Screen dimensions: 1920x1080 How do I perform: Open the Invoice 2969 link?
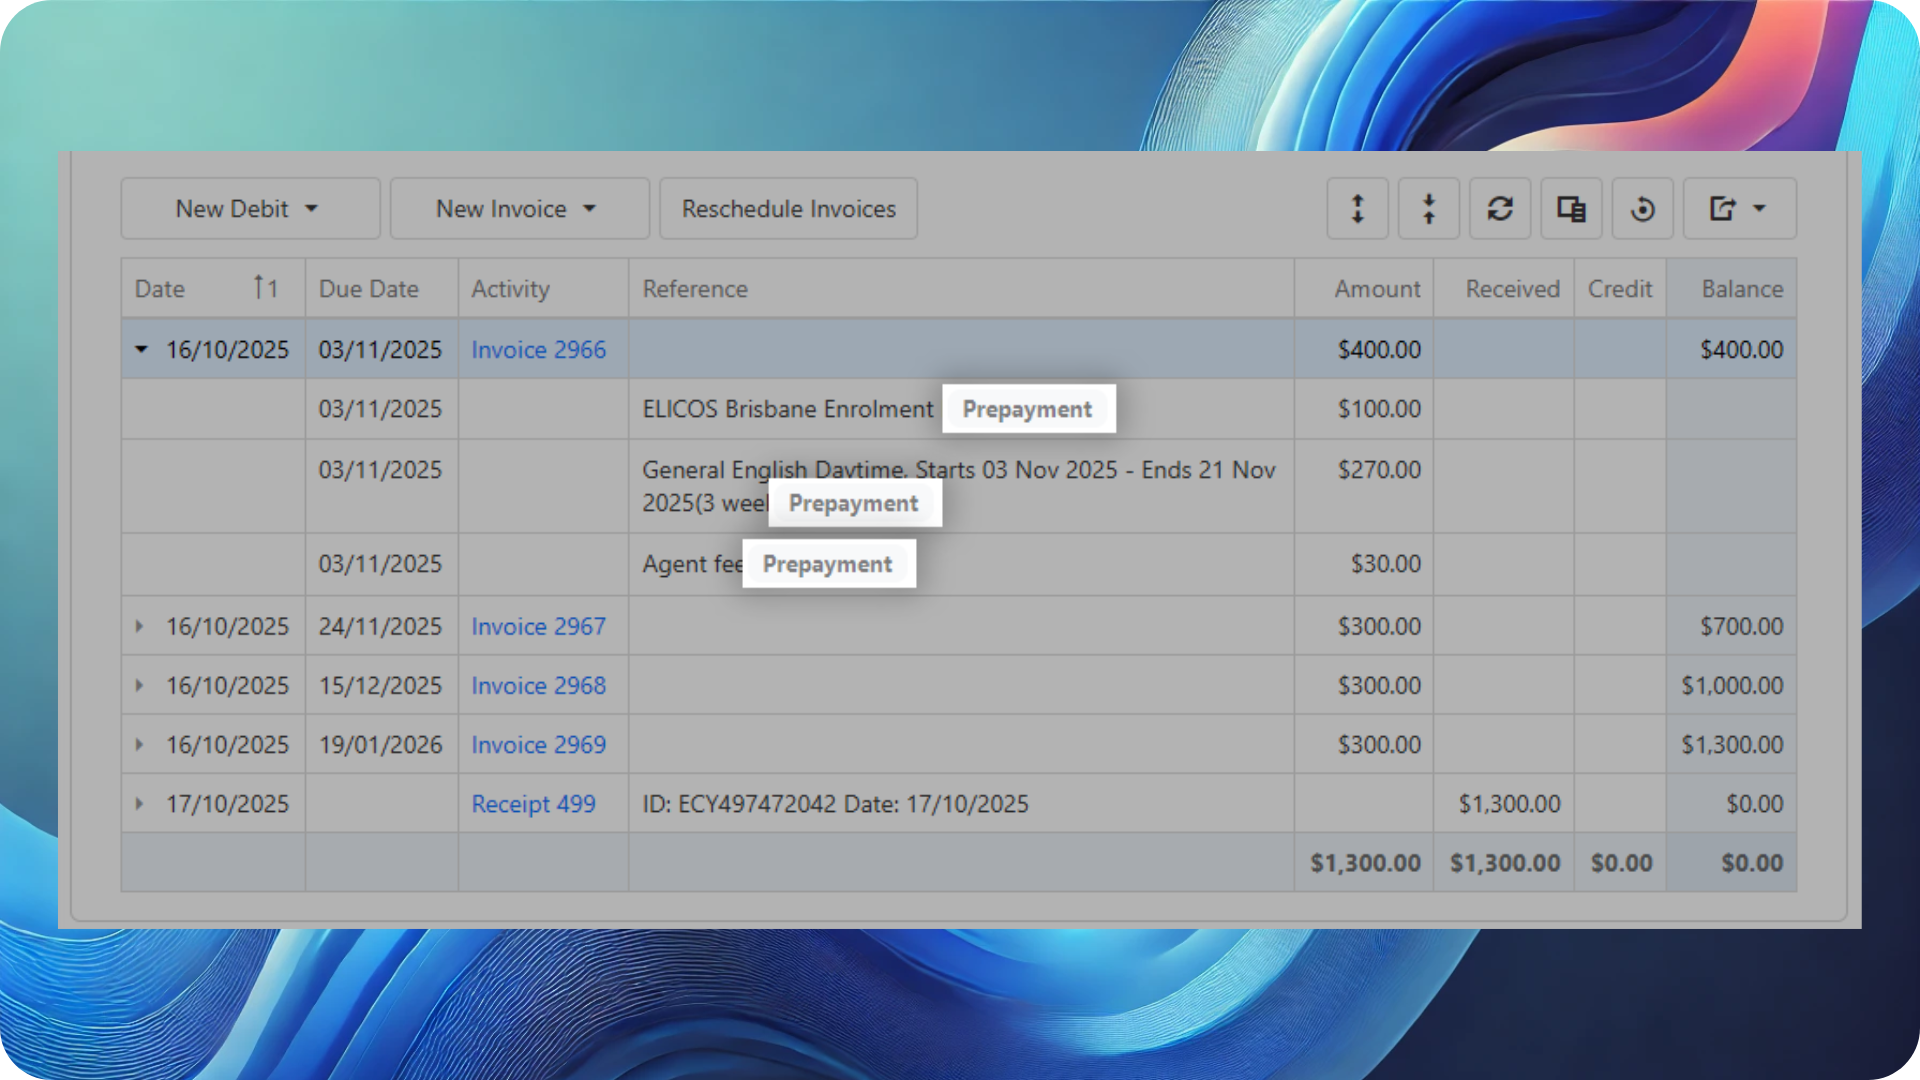(538, 744)
